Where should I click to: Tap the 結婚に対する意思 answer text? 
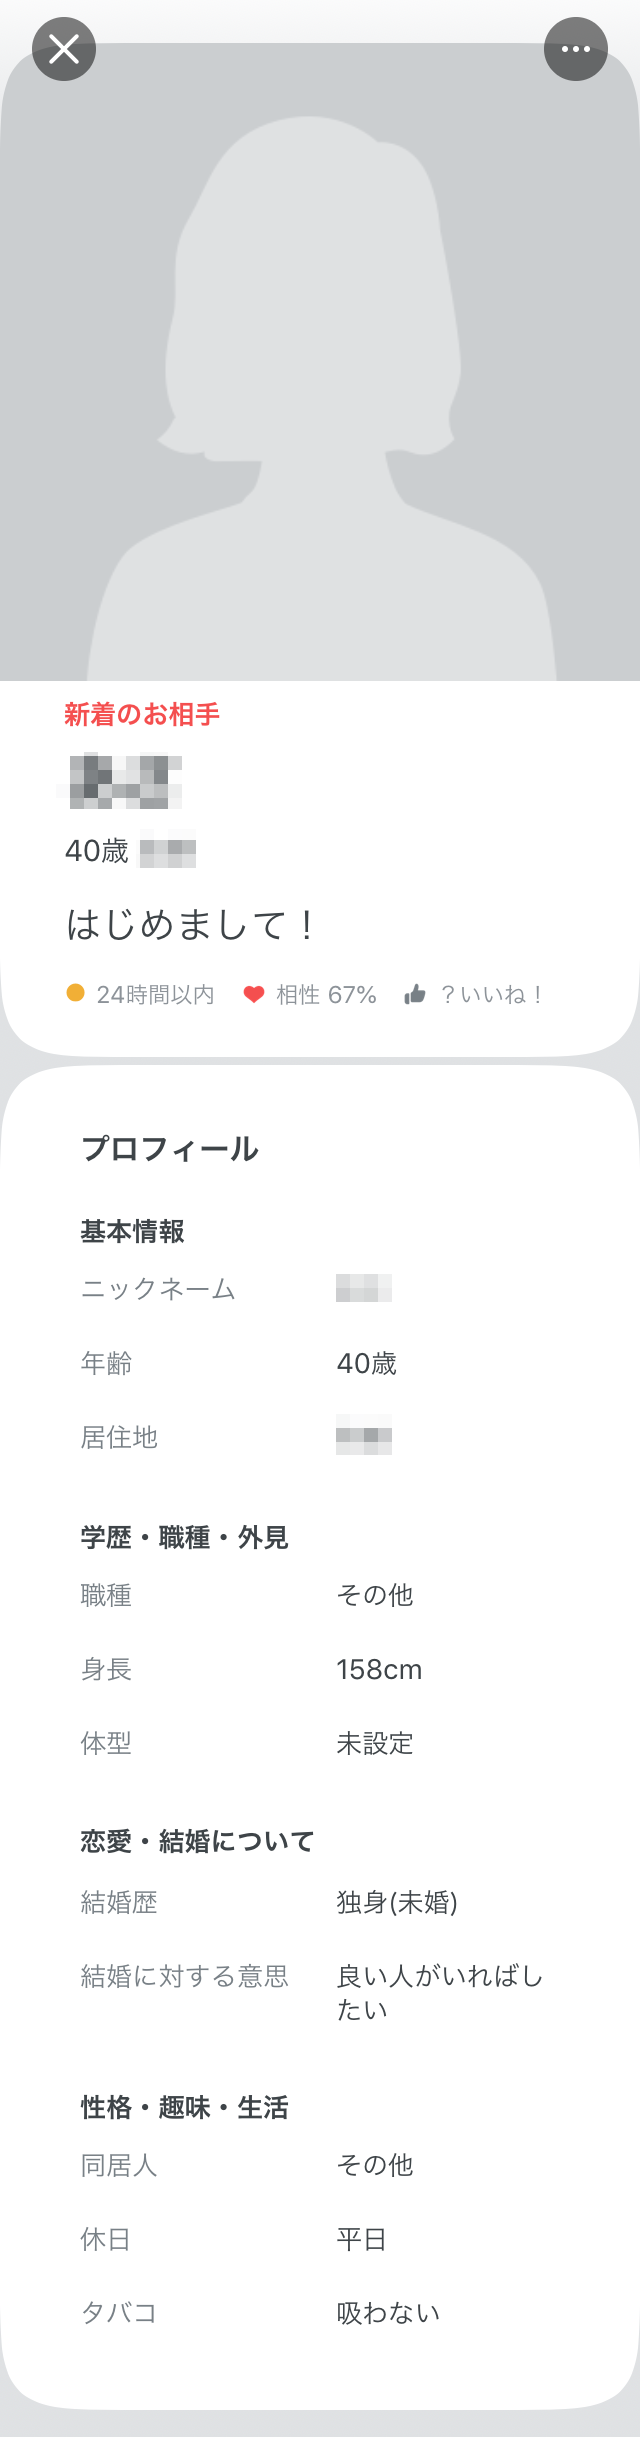(x=440, y=1993)
